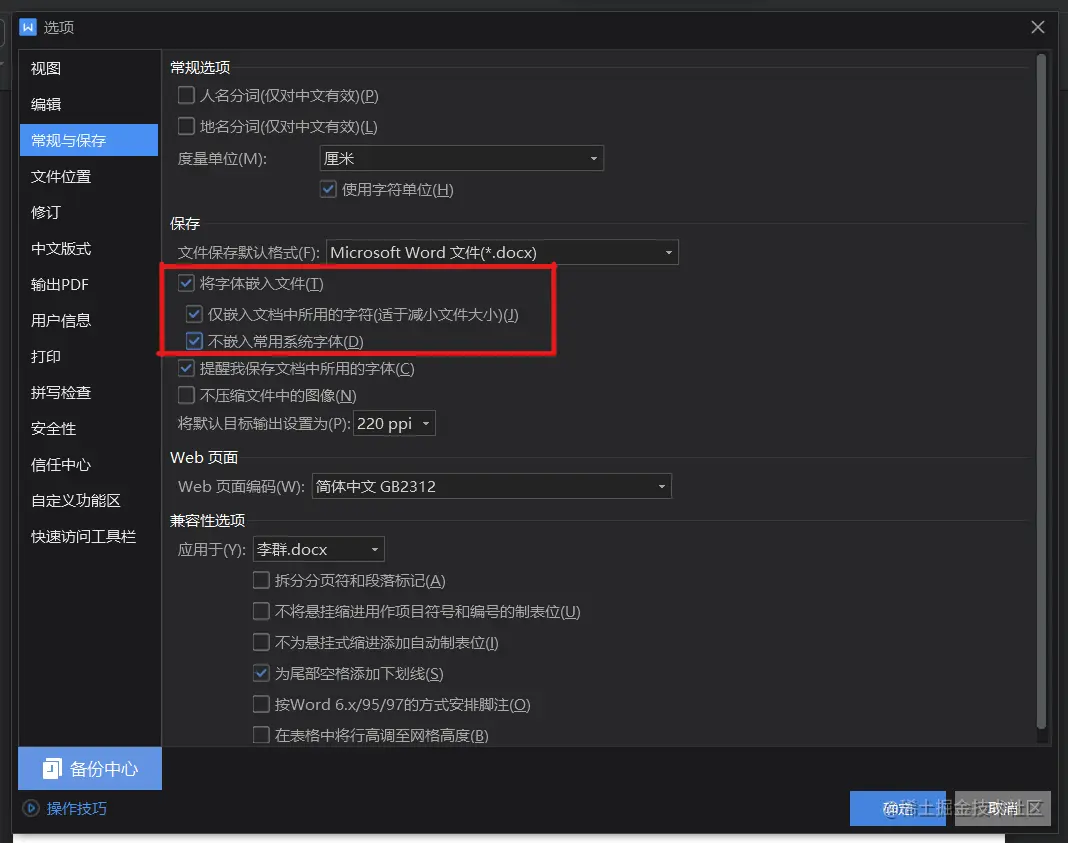Click the options panel vertical scrollbar
Screen dimensions: 1068x843
[1041, 392]
